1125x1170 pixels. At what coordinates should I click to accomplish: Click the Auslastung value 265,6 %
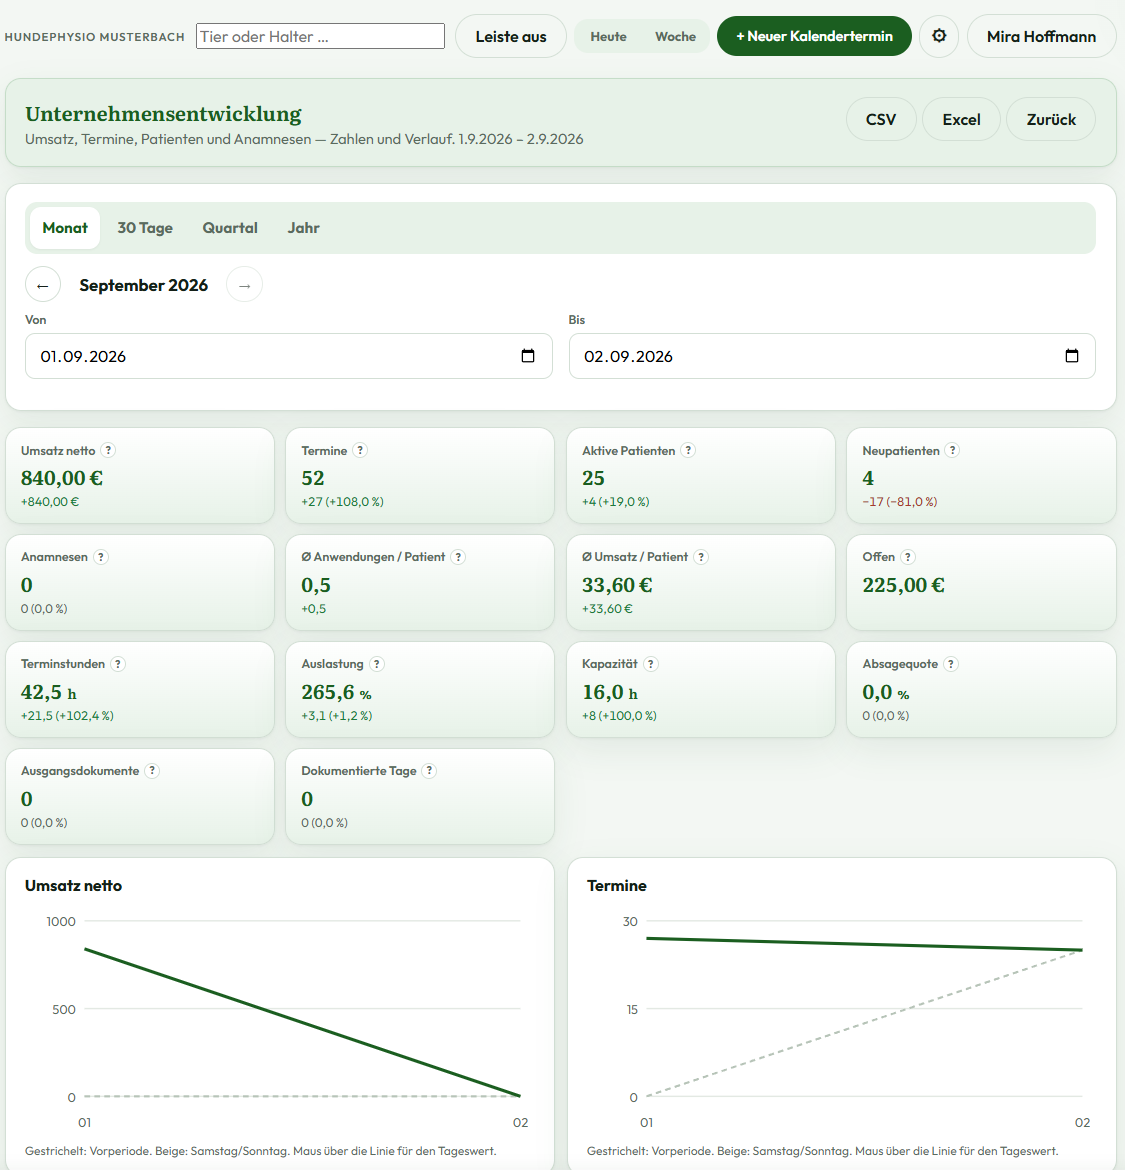(336, 692)
